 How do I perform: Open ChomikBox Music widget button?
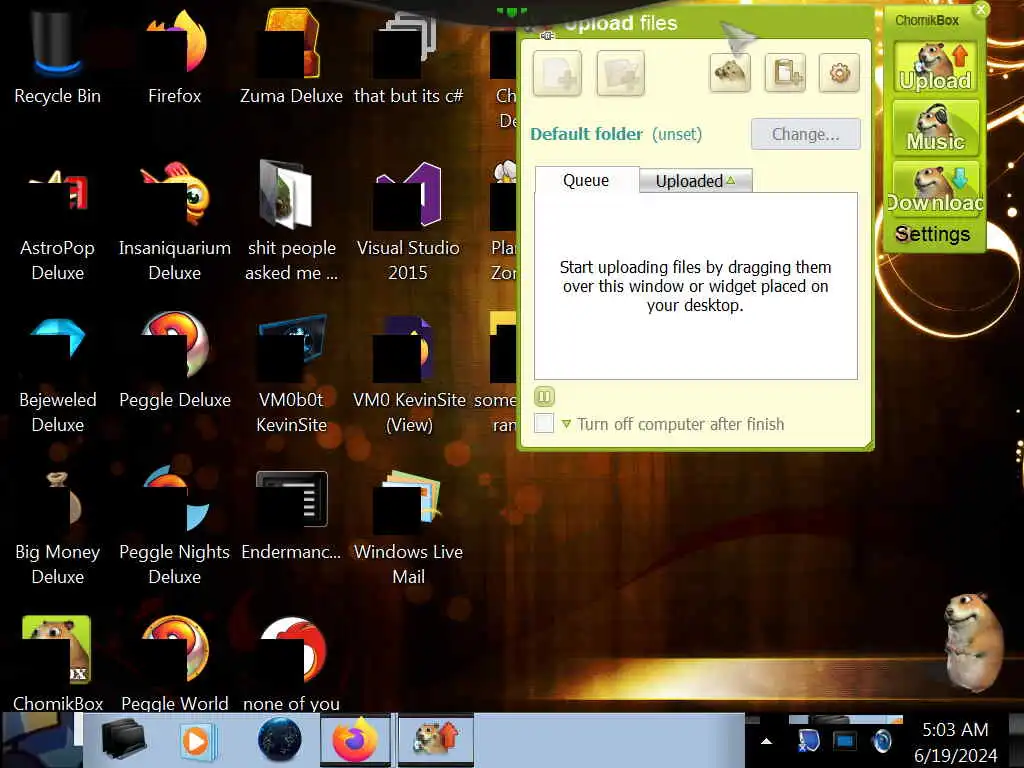point(935,127)
